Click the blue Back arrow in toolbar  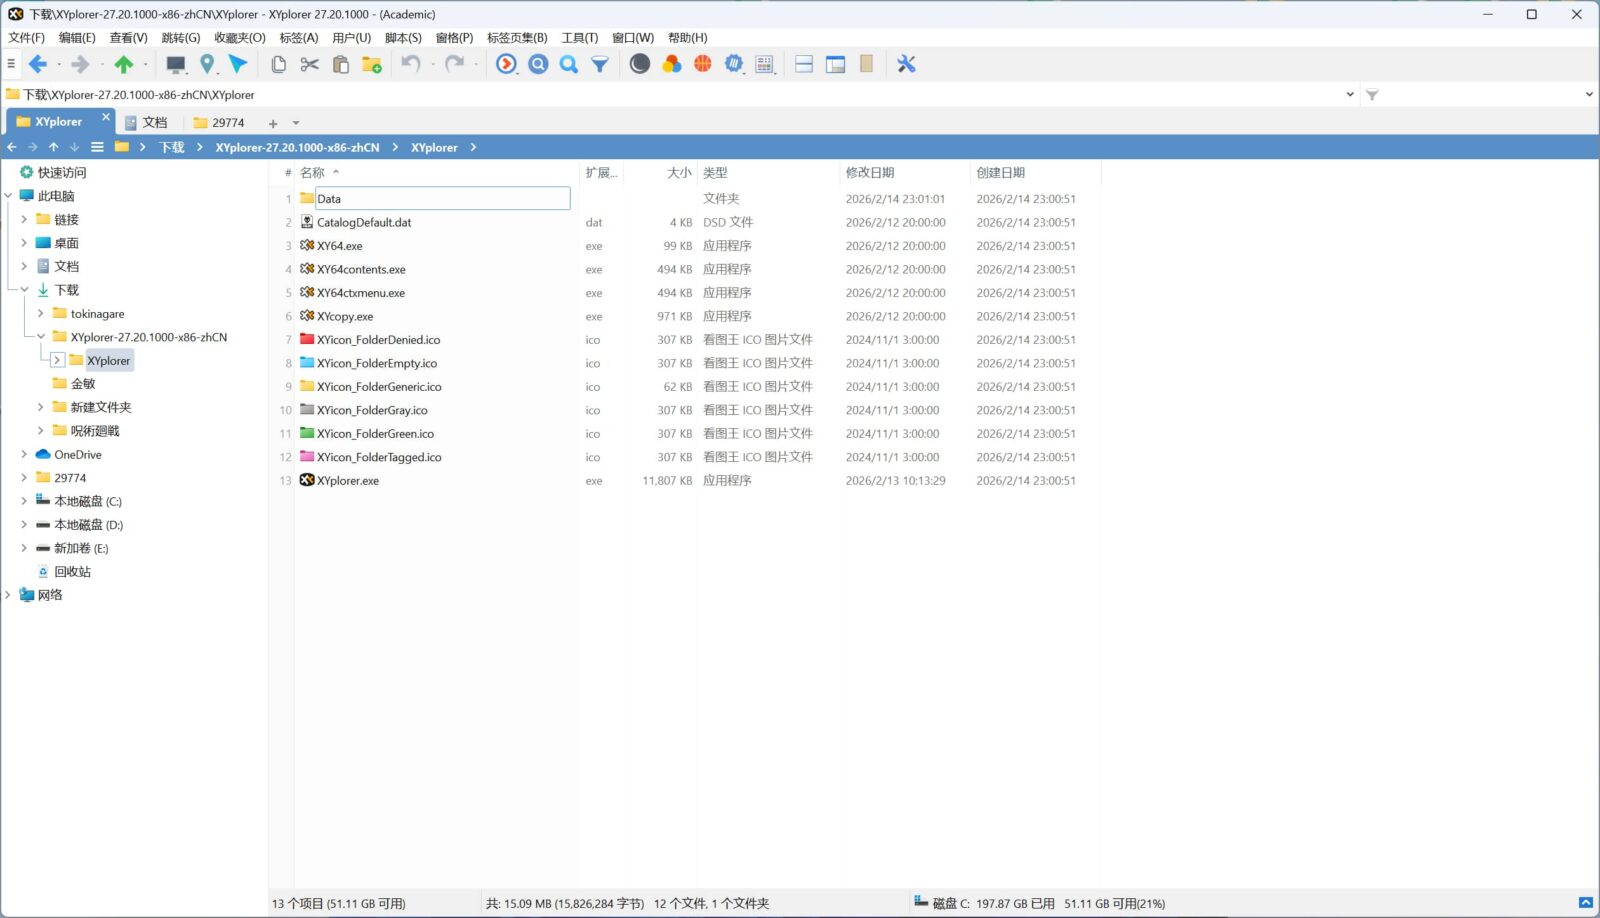point(38,64)
